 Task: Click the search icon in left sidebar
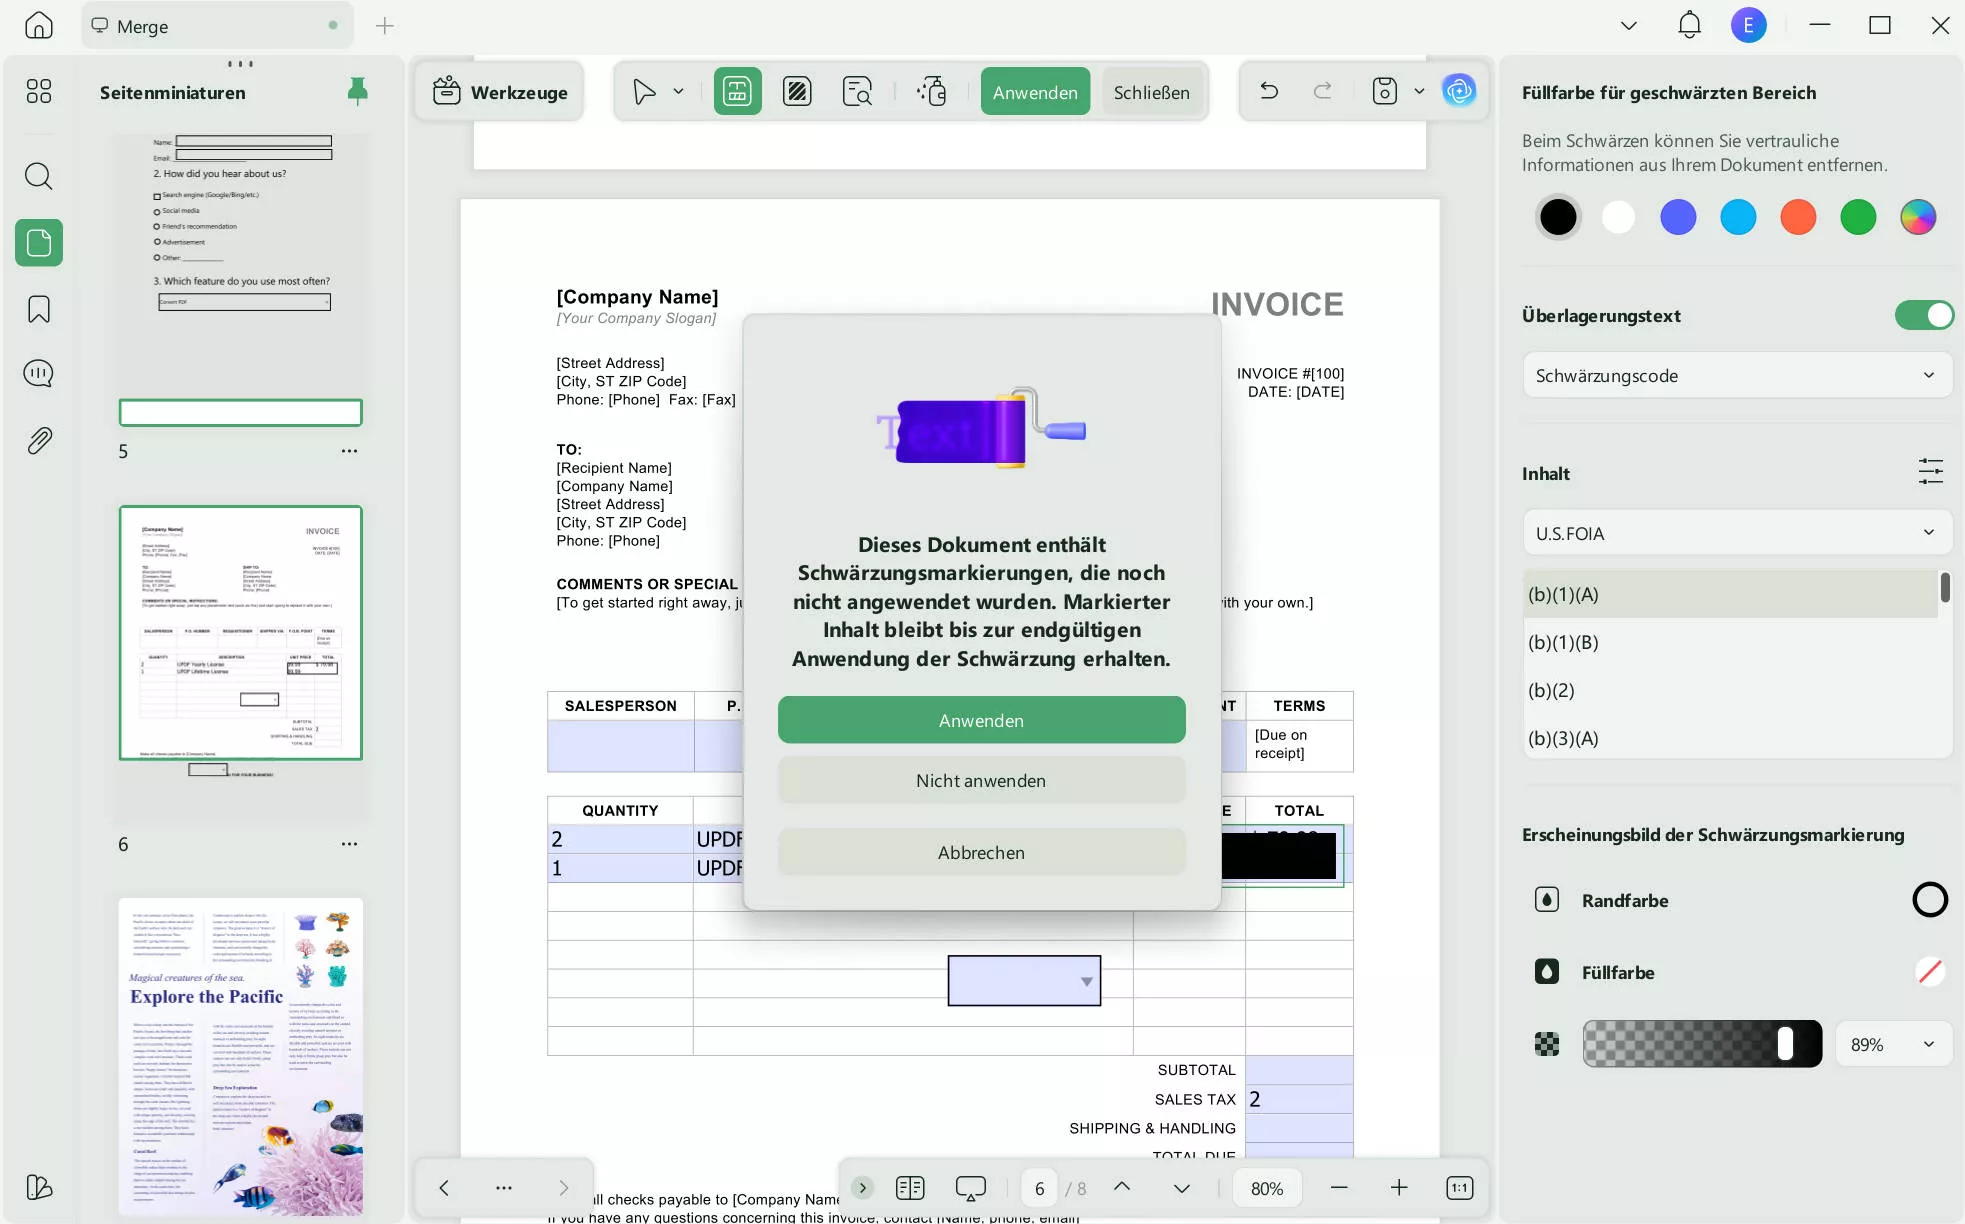click(x=38, y=176)
